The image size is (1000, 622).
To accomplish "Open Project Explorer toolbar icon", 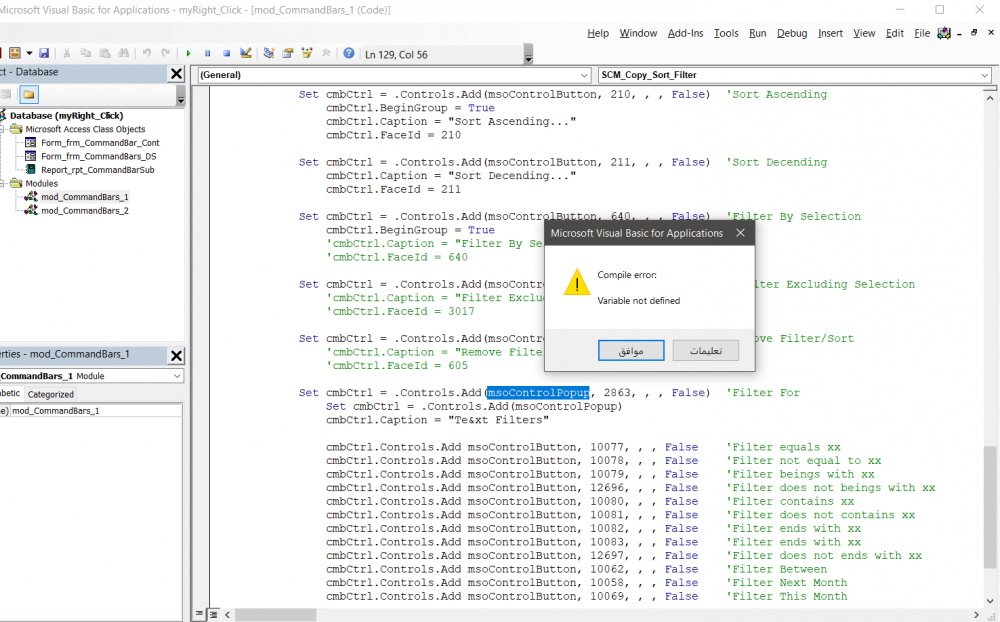I will pyautogui.click(x=268, y=54).
